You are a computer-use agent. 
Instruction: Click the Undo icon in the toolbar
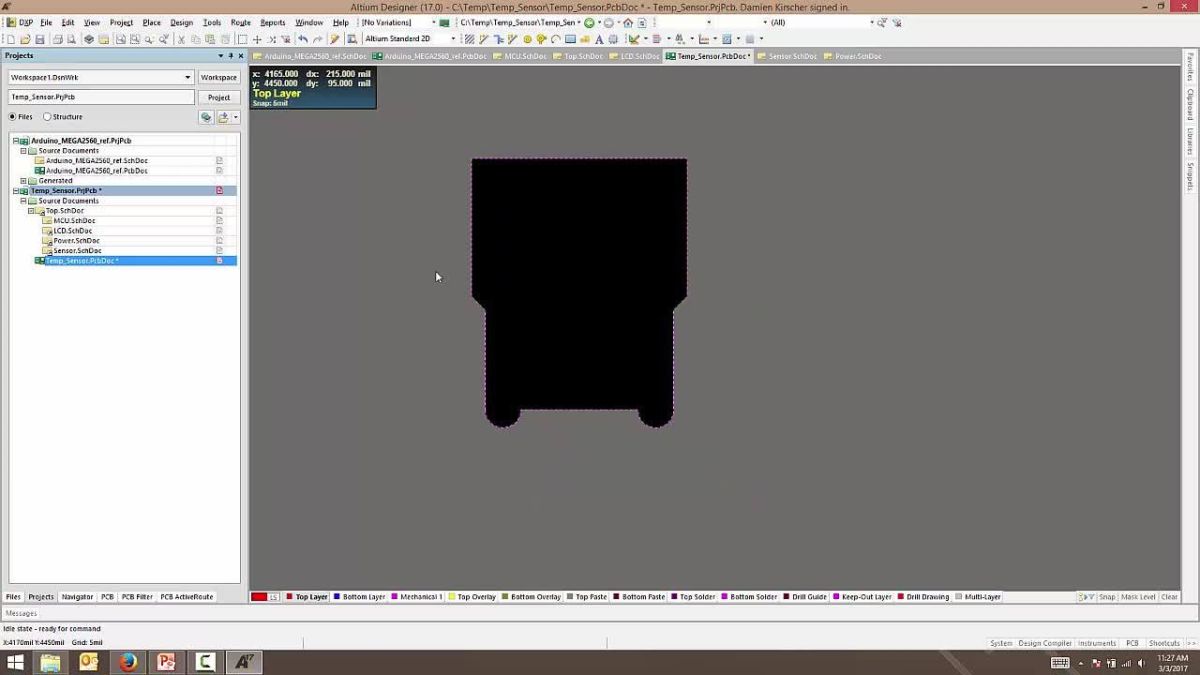[x=304, y=38]
